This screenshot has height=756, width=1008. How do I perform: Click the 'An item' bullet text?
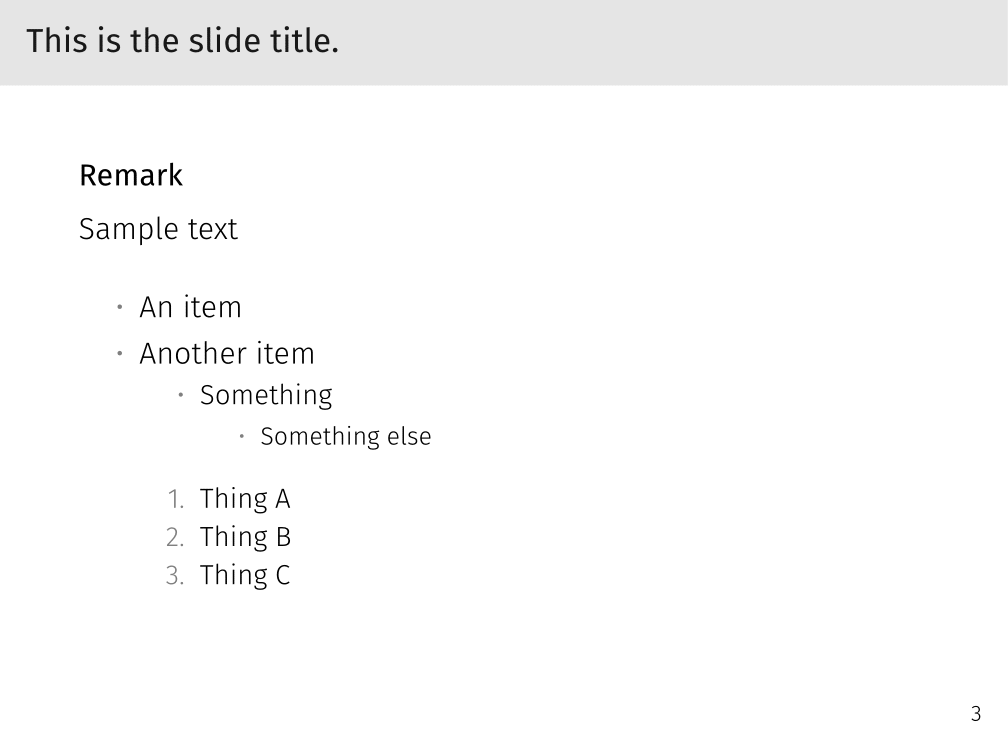tap(190, 307)
